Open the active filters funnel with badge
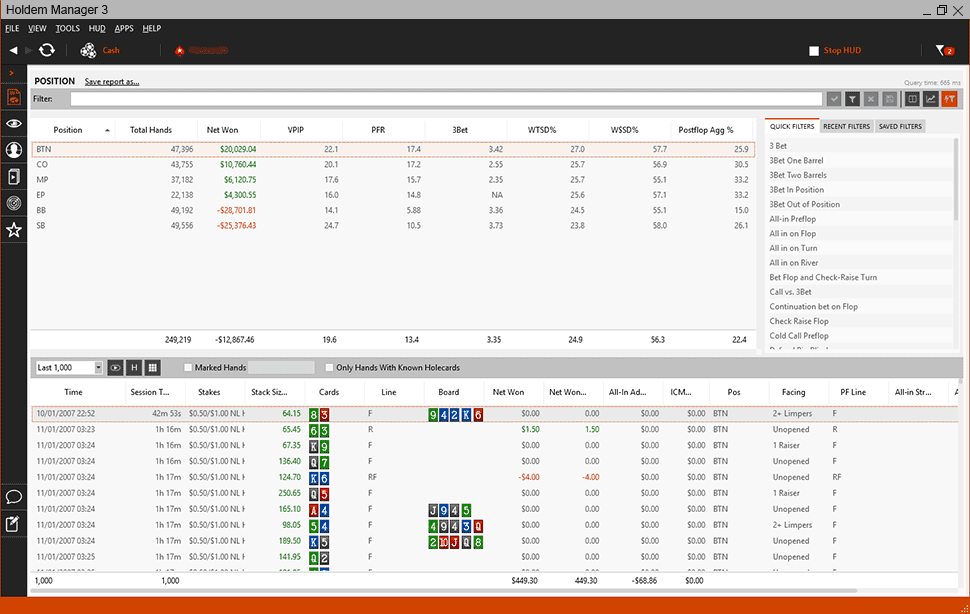The image size is (970, 614). pyautogui.click(x=942, y=50)
